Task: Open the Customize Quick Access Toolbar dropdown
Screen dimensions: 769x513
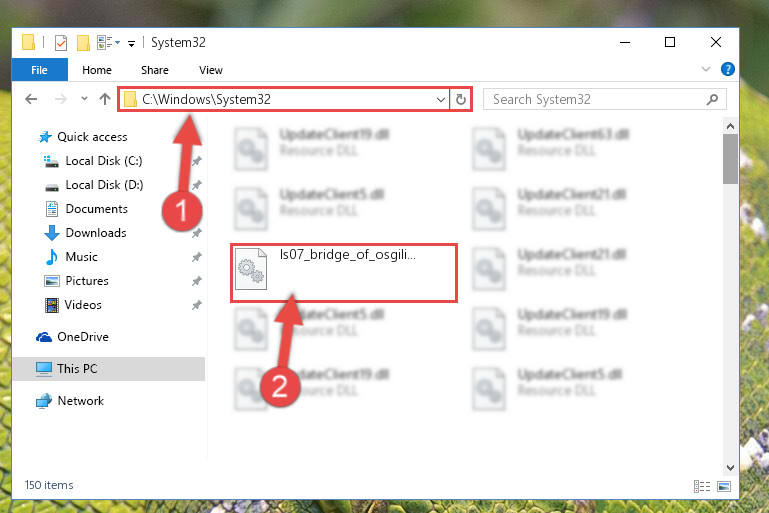Action: [131, 44]
